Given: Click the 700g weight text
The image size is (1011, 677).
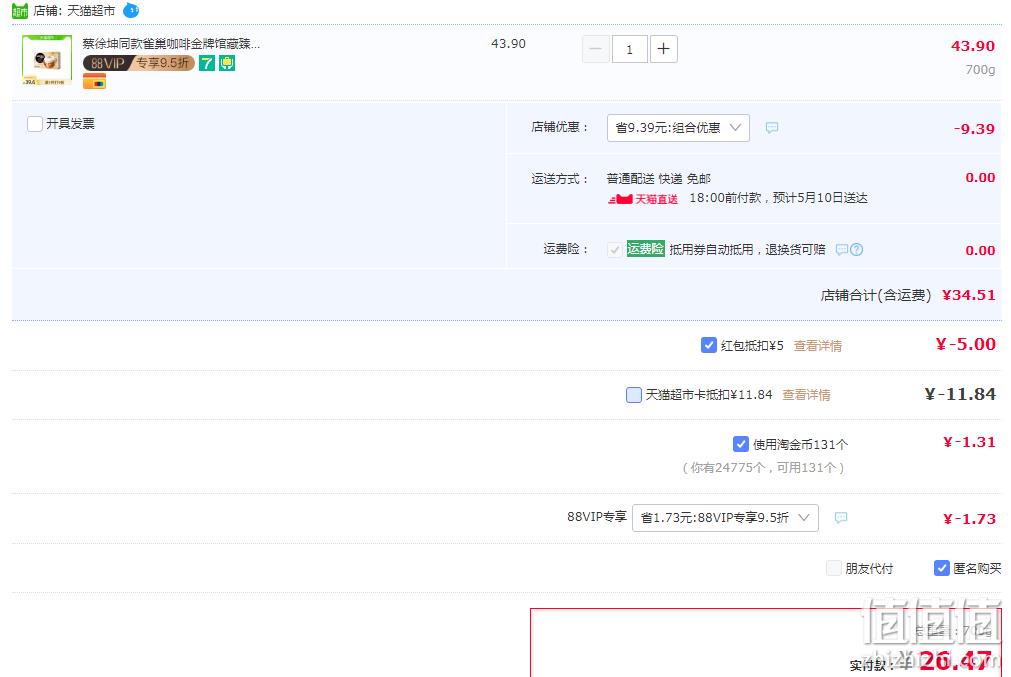Looking at the screenshot, I should click(x=980, y=69).
